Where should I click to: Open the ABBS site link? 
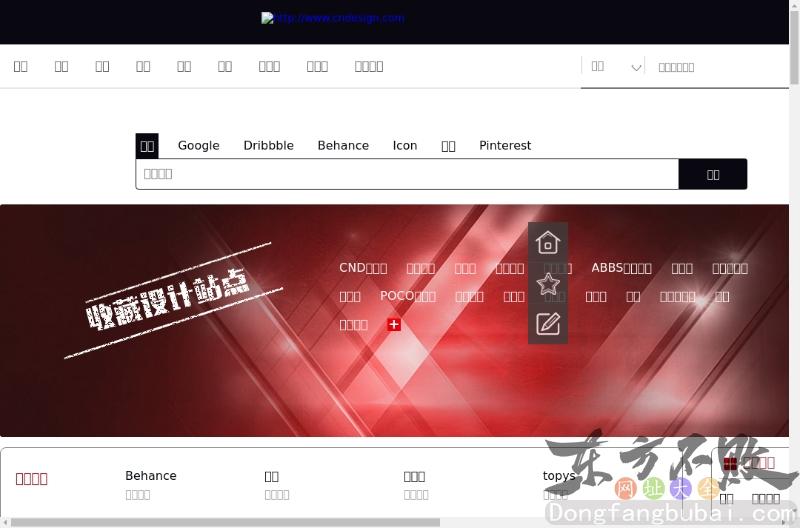point(621,268)
